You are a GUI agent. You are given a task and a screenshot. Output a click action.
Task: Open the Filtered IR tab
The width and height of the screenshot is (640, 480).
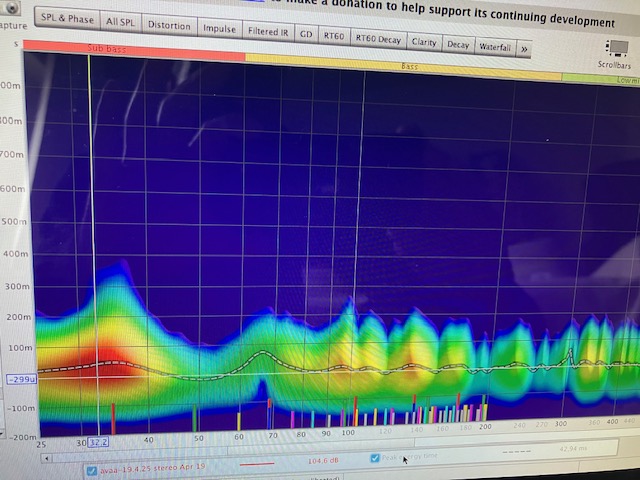tap(268, 31)
